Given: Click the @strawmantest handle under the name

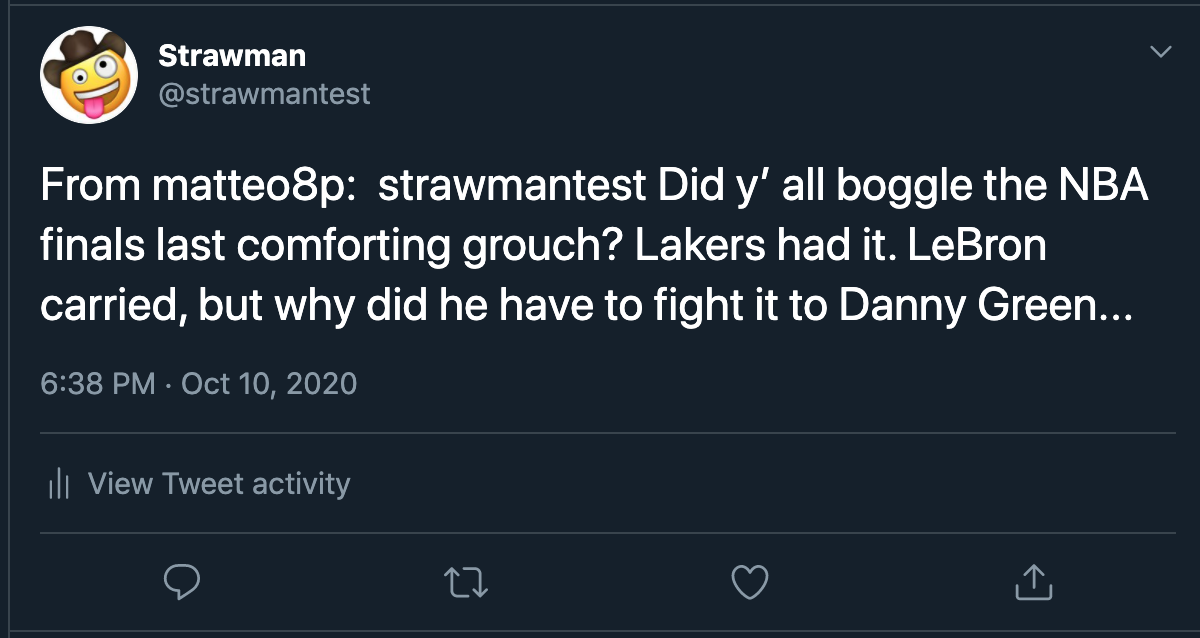Looking at the screenshot, I should coord(264,94).
